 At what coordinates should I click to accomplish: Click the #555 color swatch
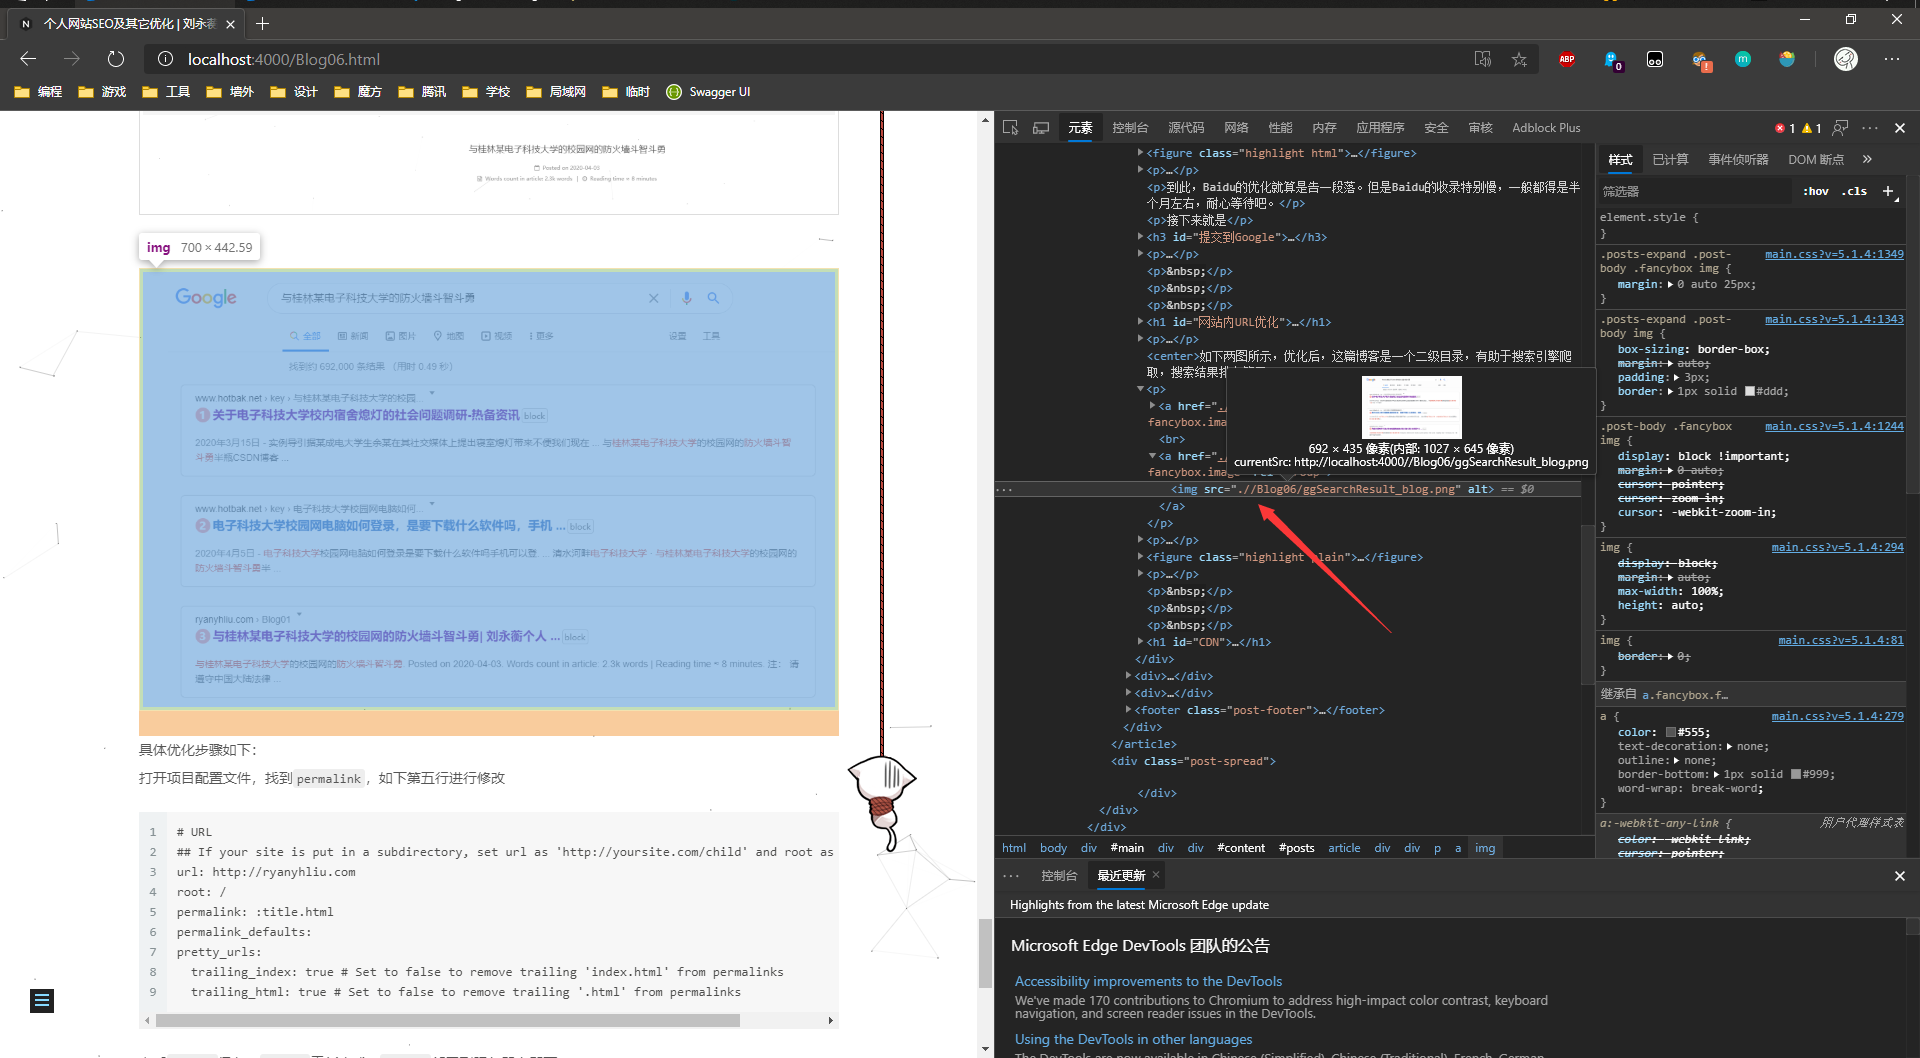tap(1671, 732)
